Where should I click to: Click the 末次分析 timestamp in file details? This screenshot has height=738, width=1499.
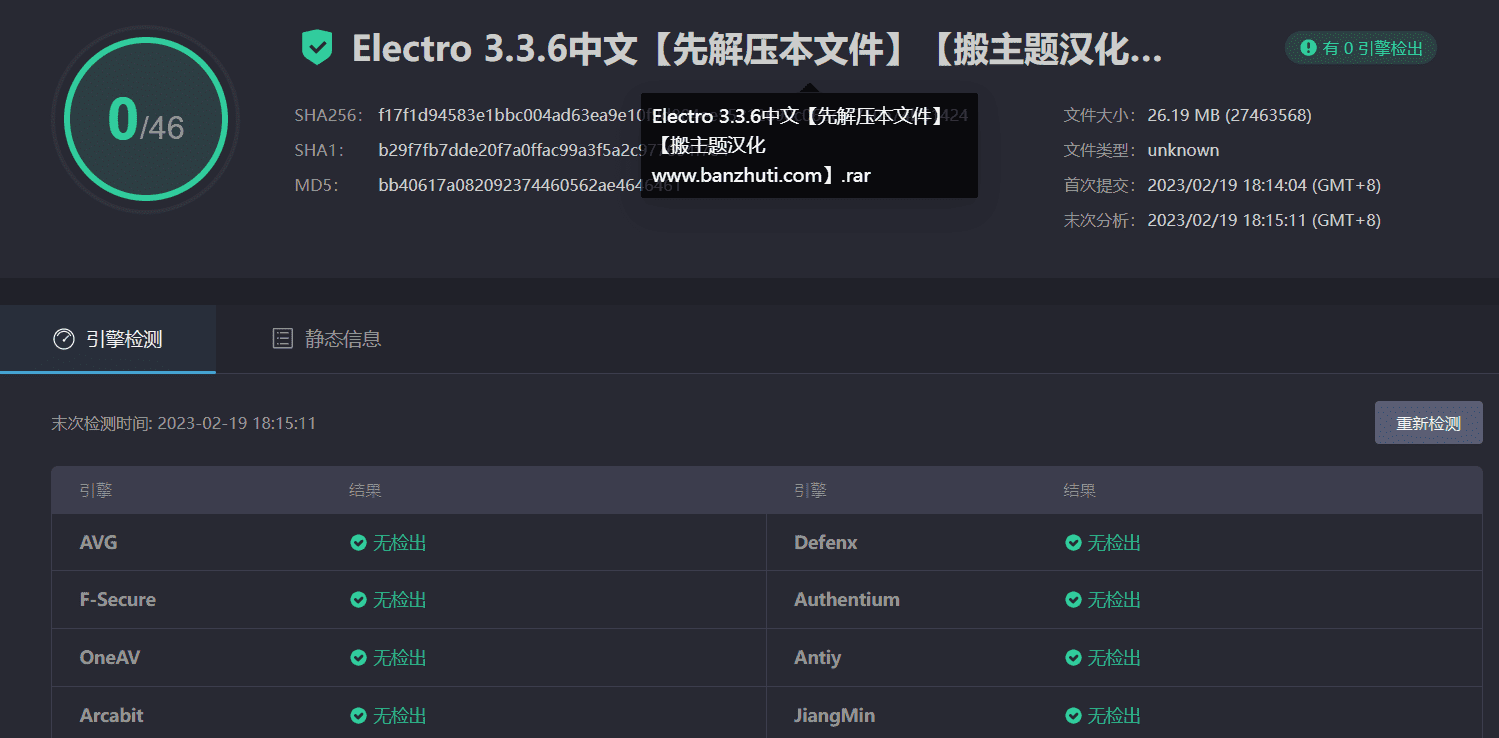tap(1264, 220)
